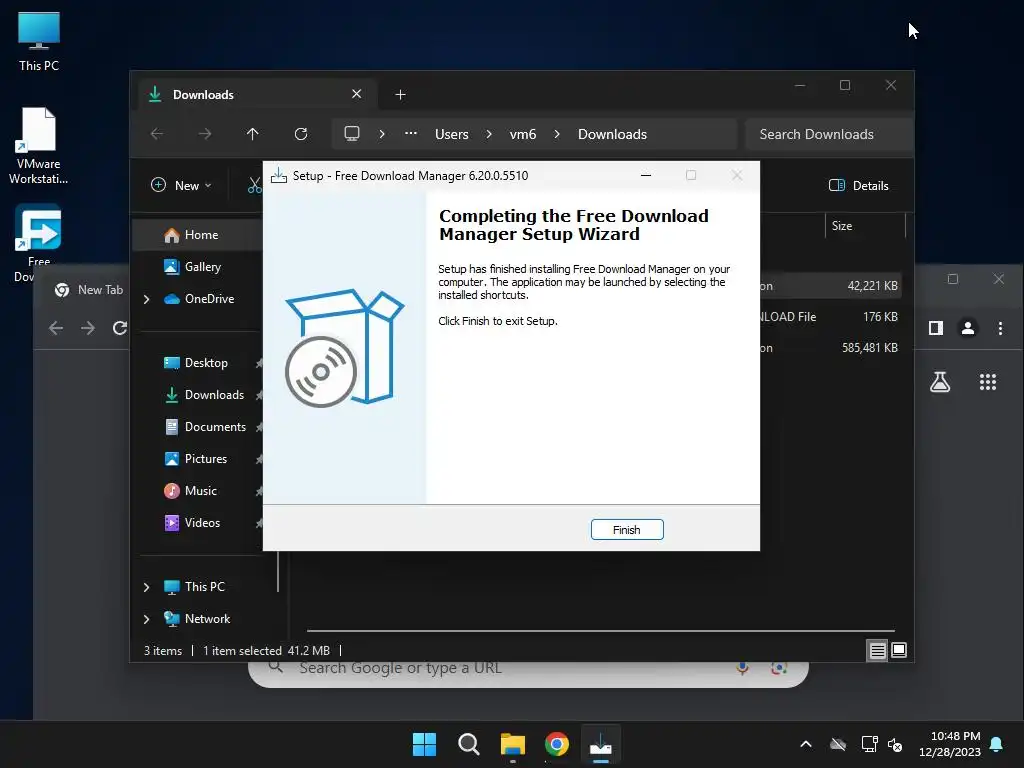This screenshot has height=768, width=1024.
Task: Click the Explorer horizontal scrollbar
Action: (x=601, y=631)
